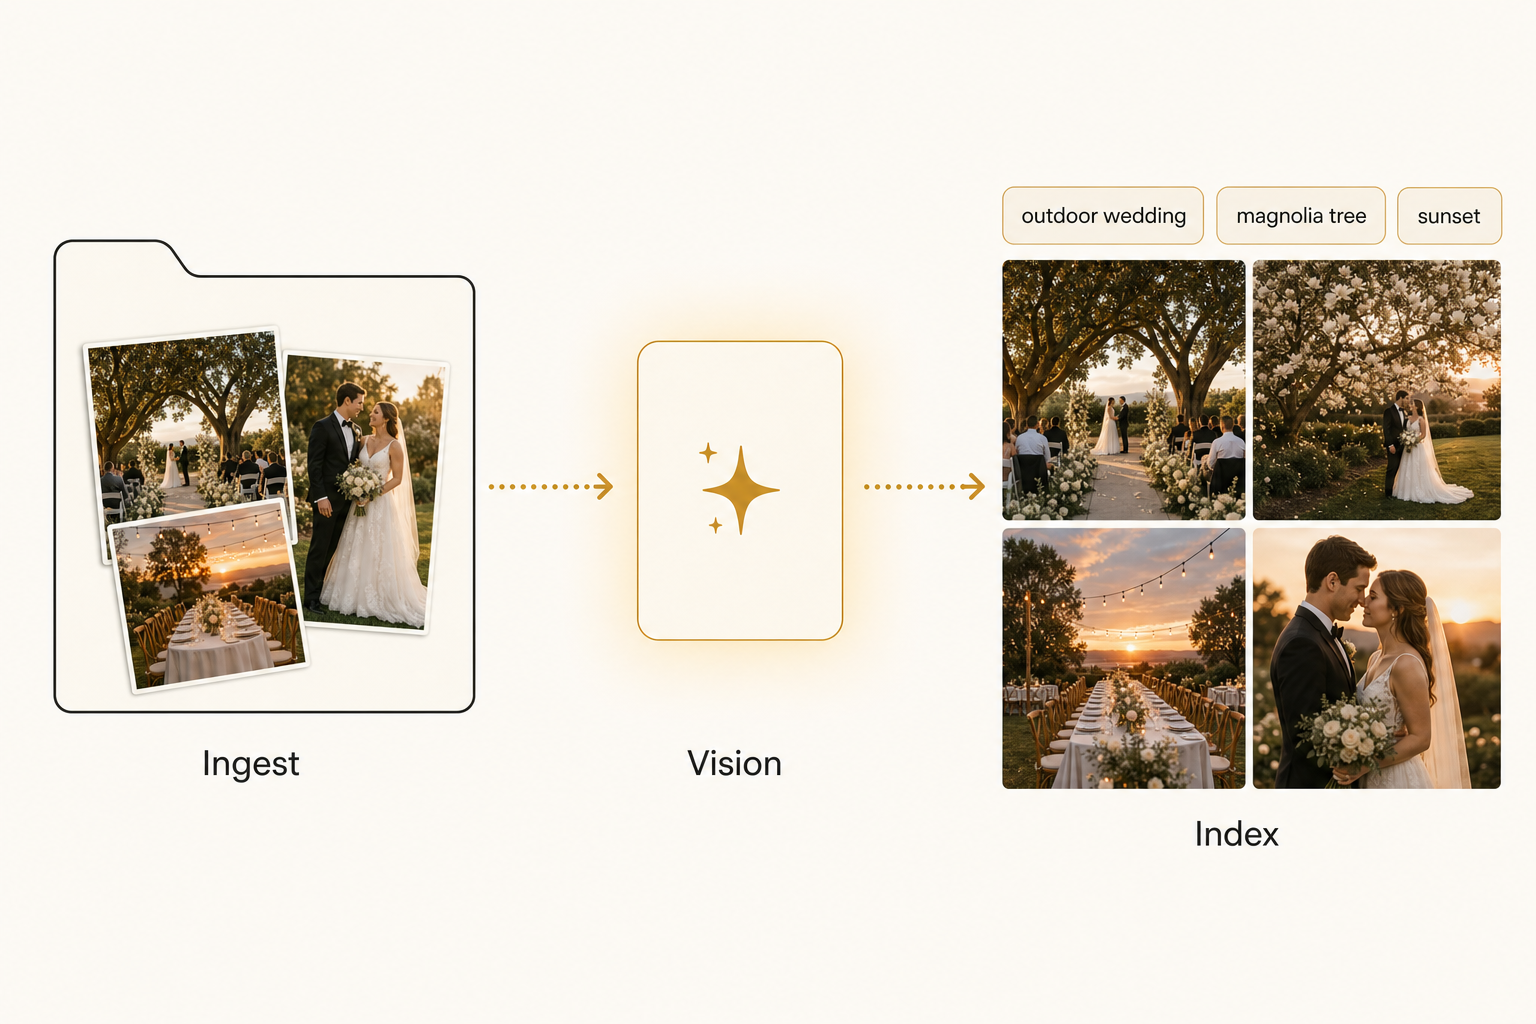Select sunset table photo in folder
Screen dimensions: 1536x1024
click(x=208, y=598)
